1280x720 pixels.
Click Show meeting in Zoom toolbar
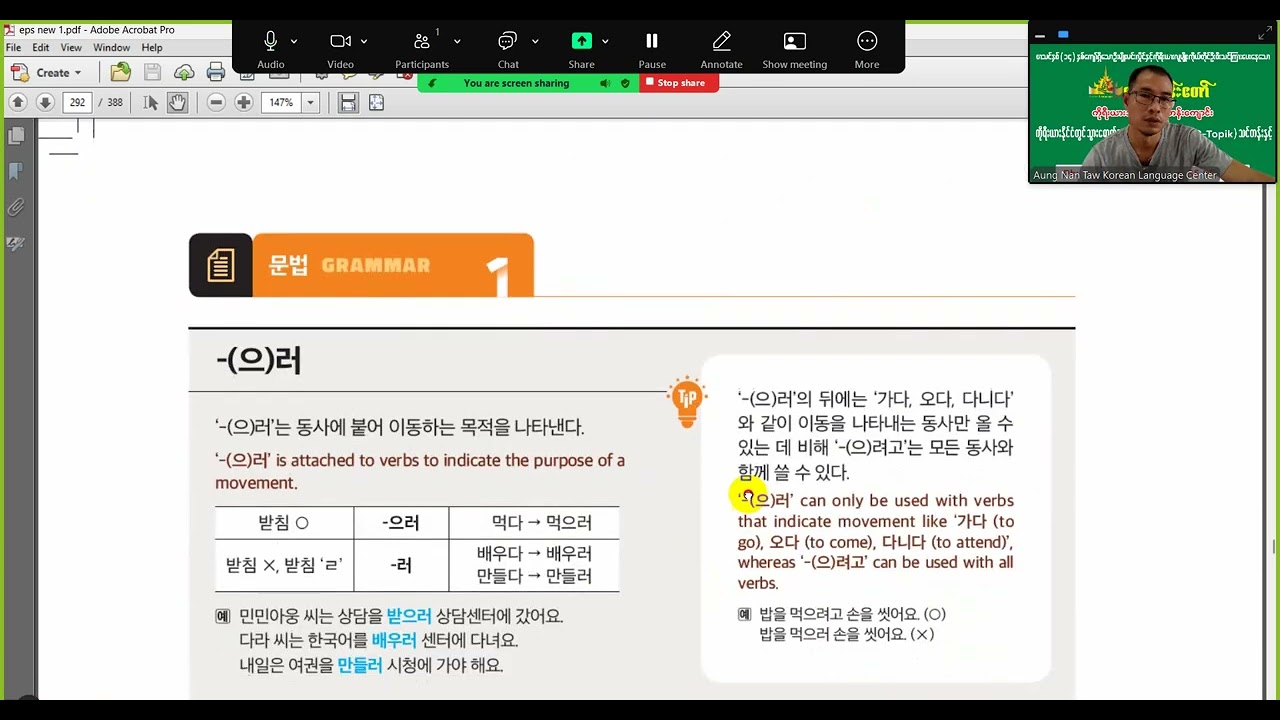click(x=794, y=48)
